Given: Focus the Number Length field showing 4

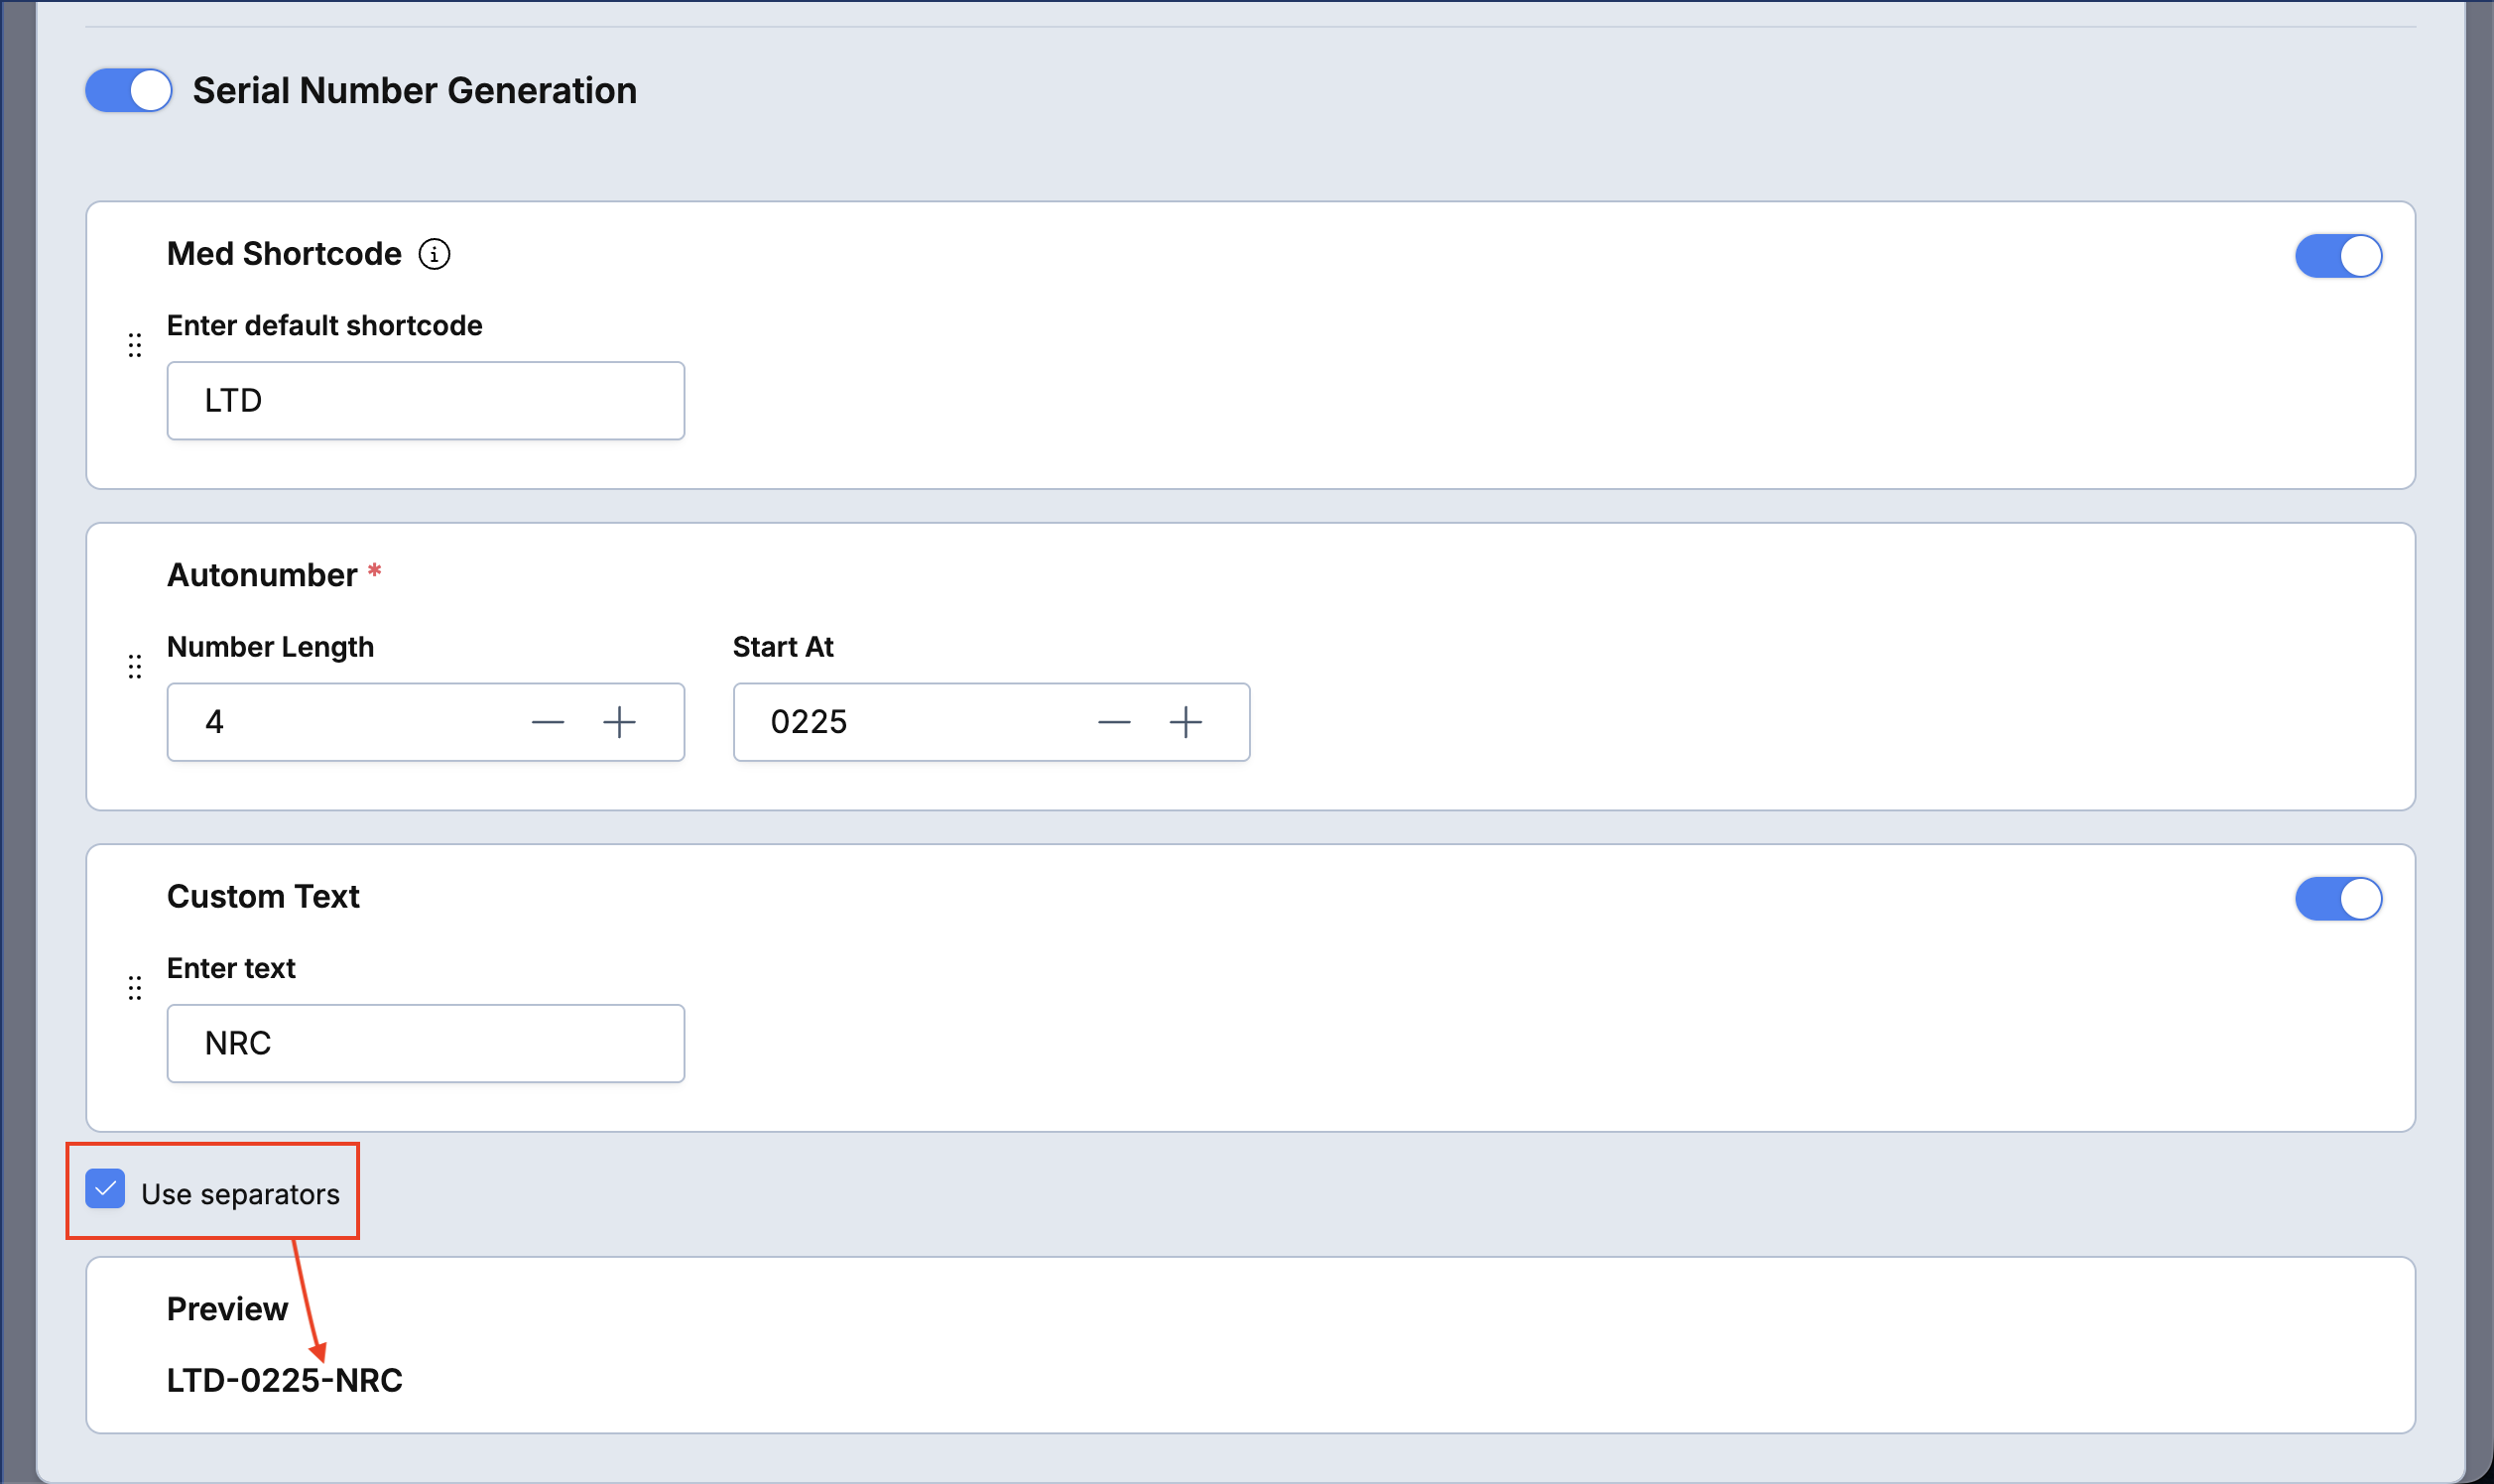Looking at the screenshot, I should (x=426, y=722).
